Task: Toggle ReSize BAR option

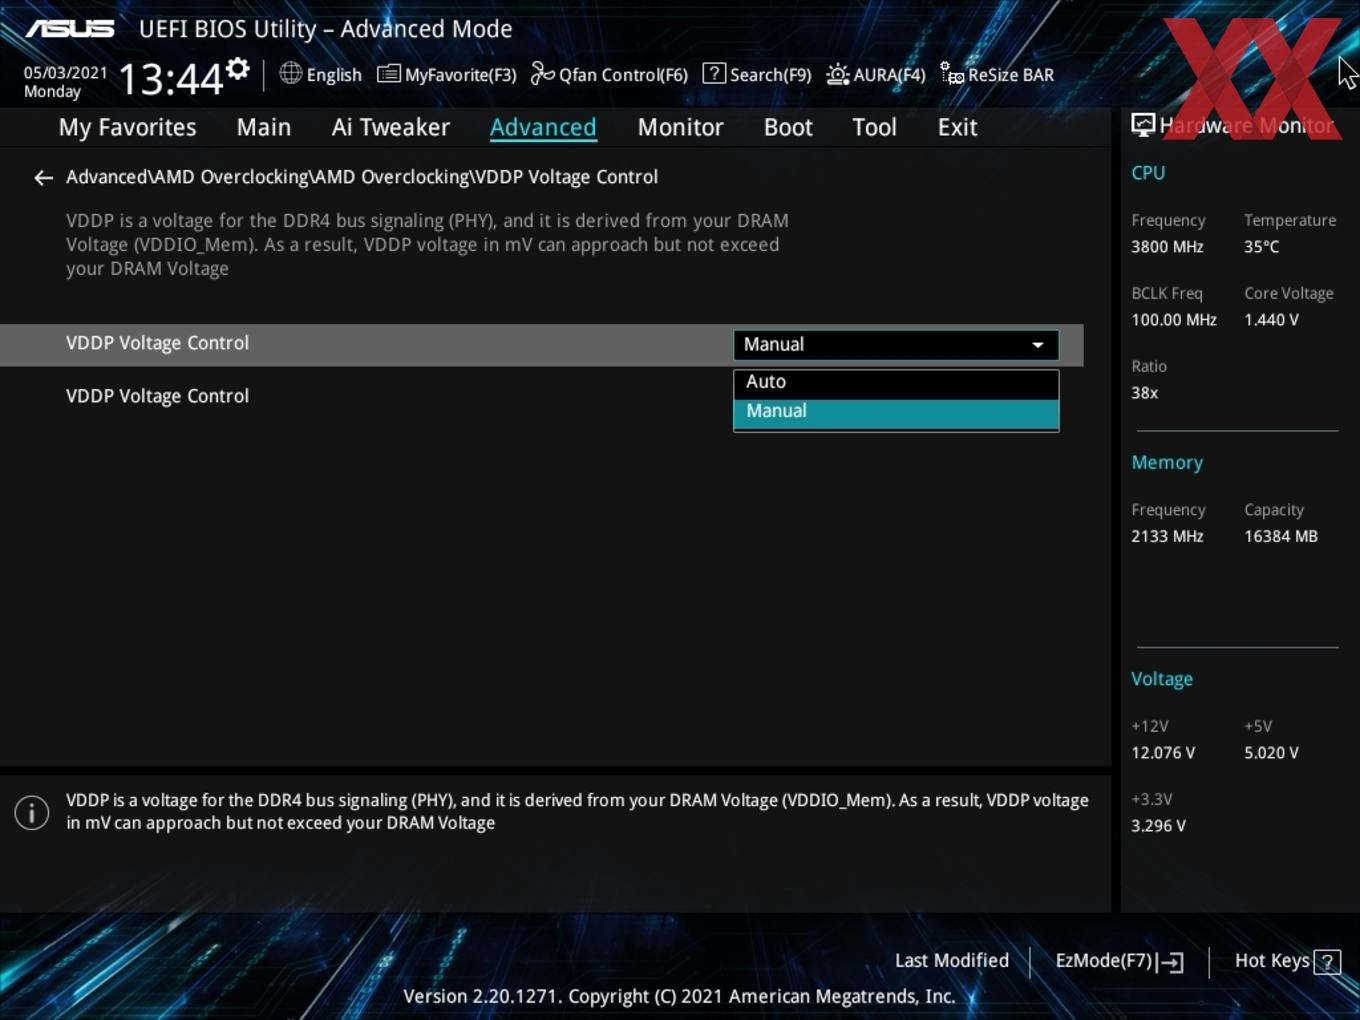Action: coord(997,74)
